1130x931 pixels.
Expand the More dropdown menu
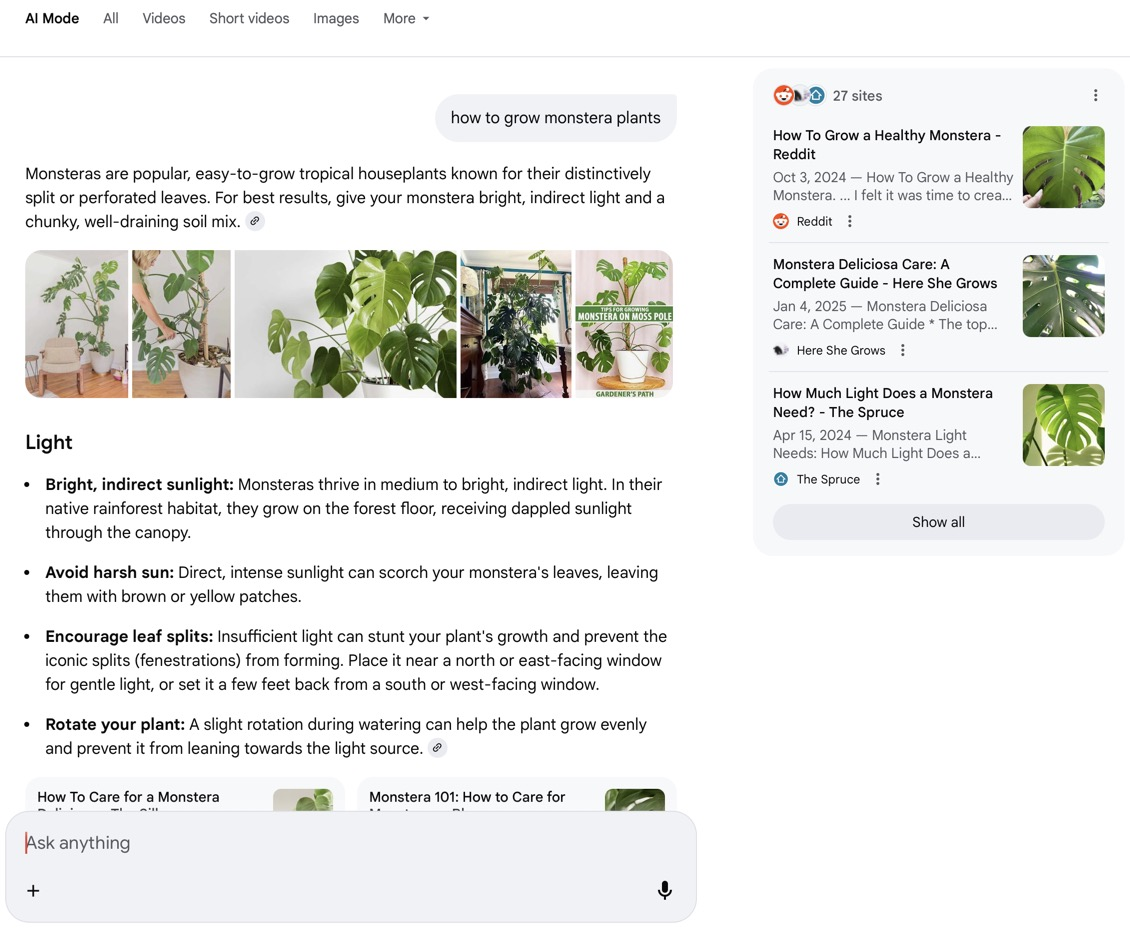[406, 19]
